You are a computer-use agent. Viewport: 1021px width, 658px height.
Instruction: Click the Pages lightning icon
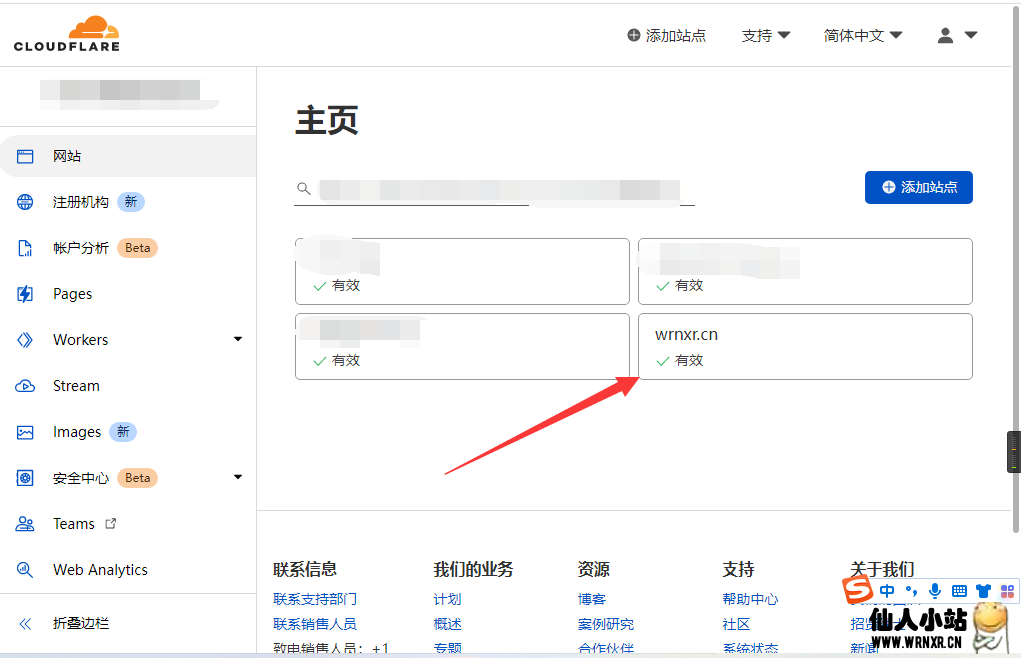pyautogui.click(x=25, y=294)
